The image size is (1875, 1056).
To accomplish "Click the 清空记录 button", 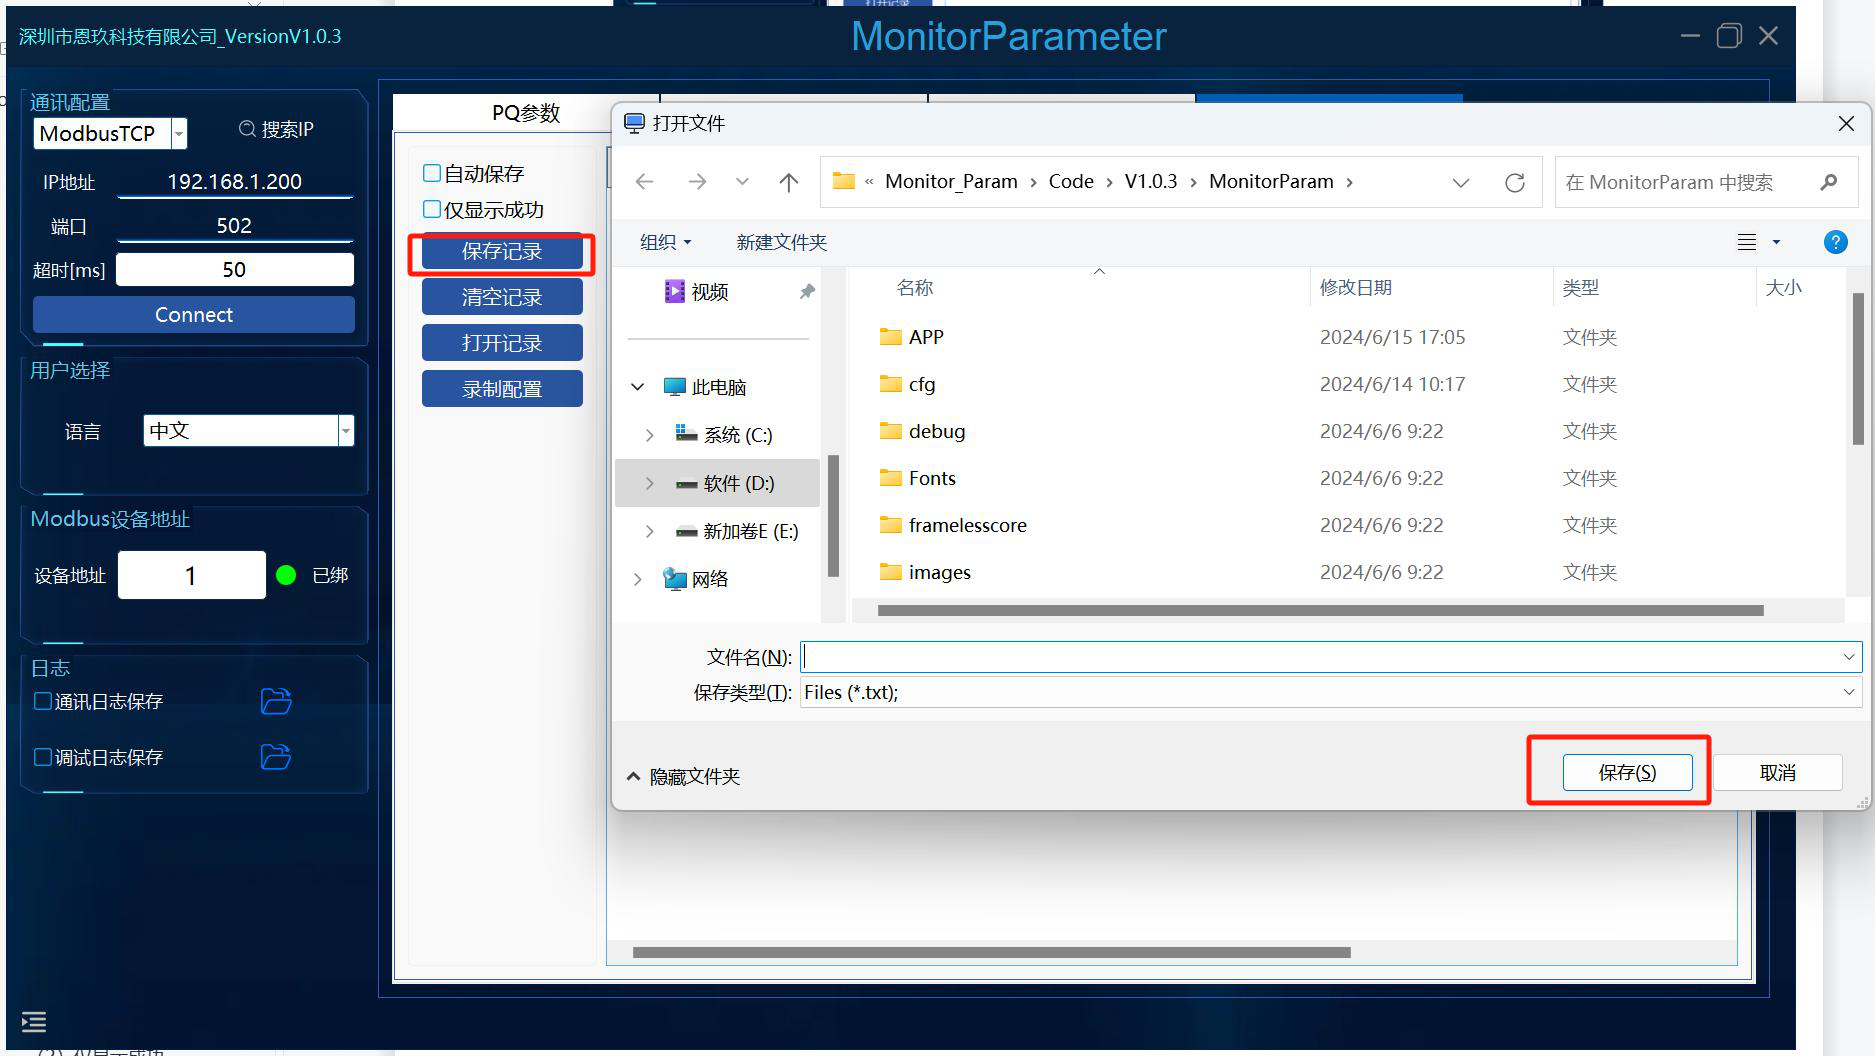I will (502, 297).
